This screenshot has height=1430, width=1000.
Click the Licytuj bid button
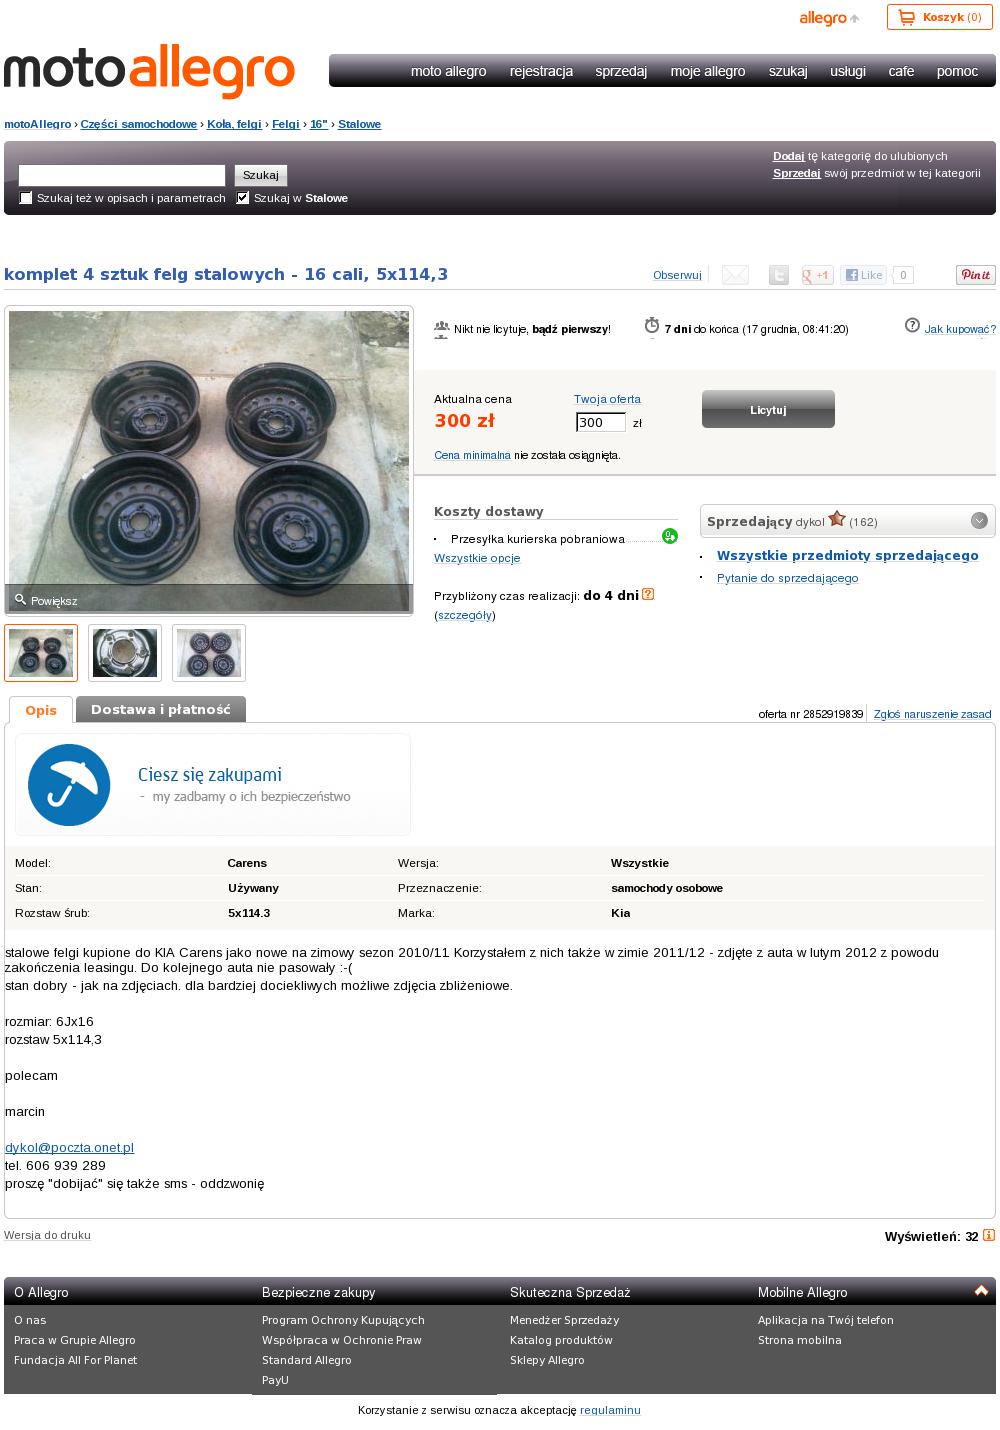(768, 409)
